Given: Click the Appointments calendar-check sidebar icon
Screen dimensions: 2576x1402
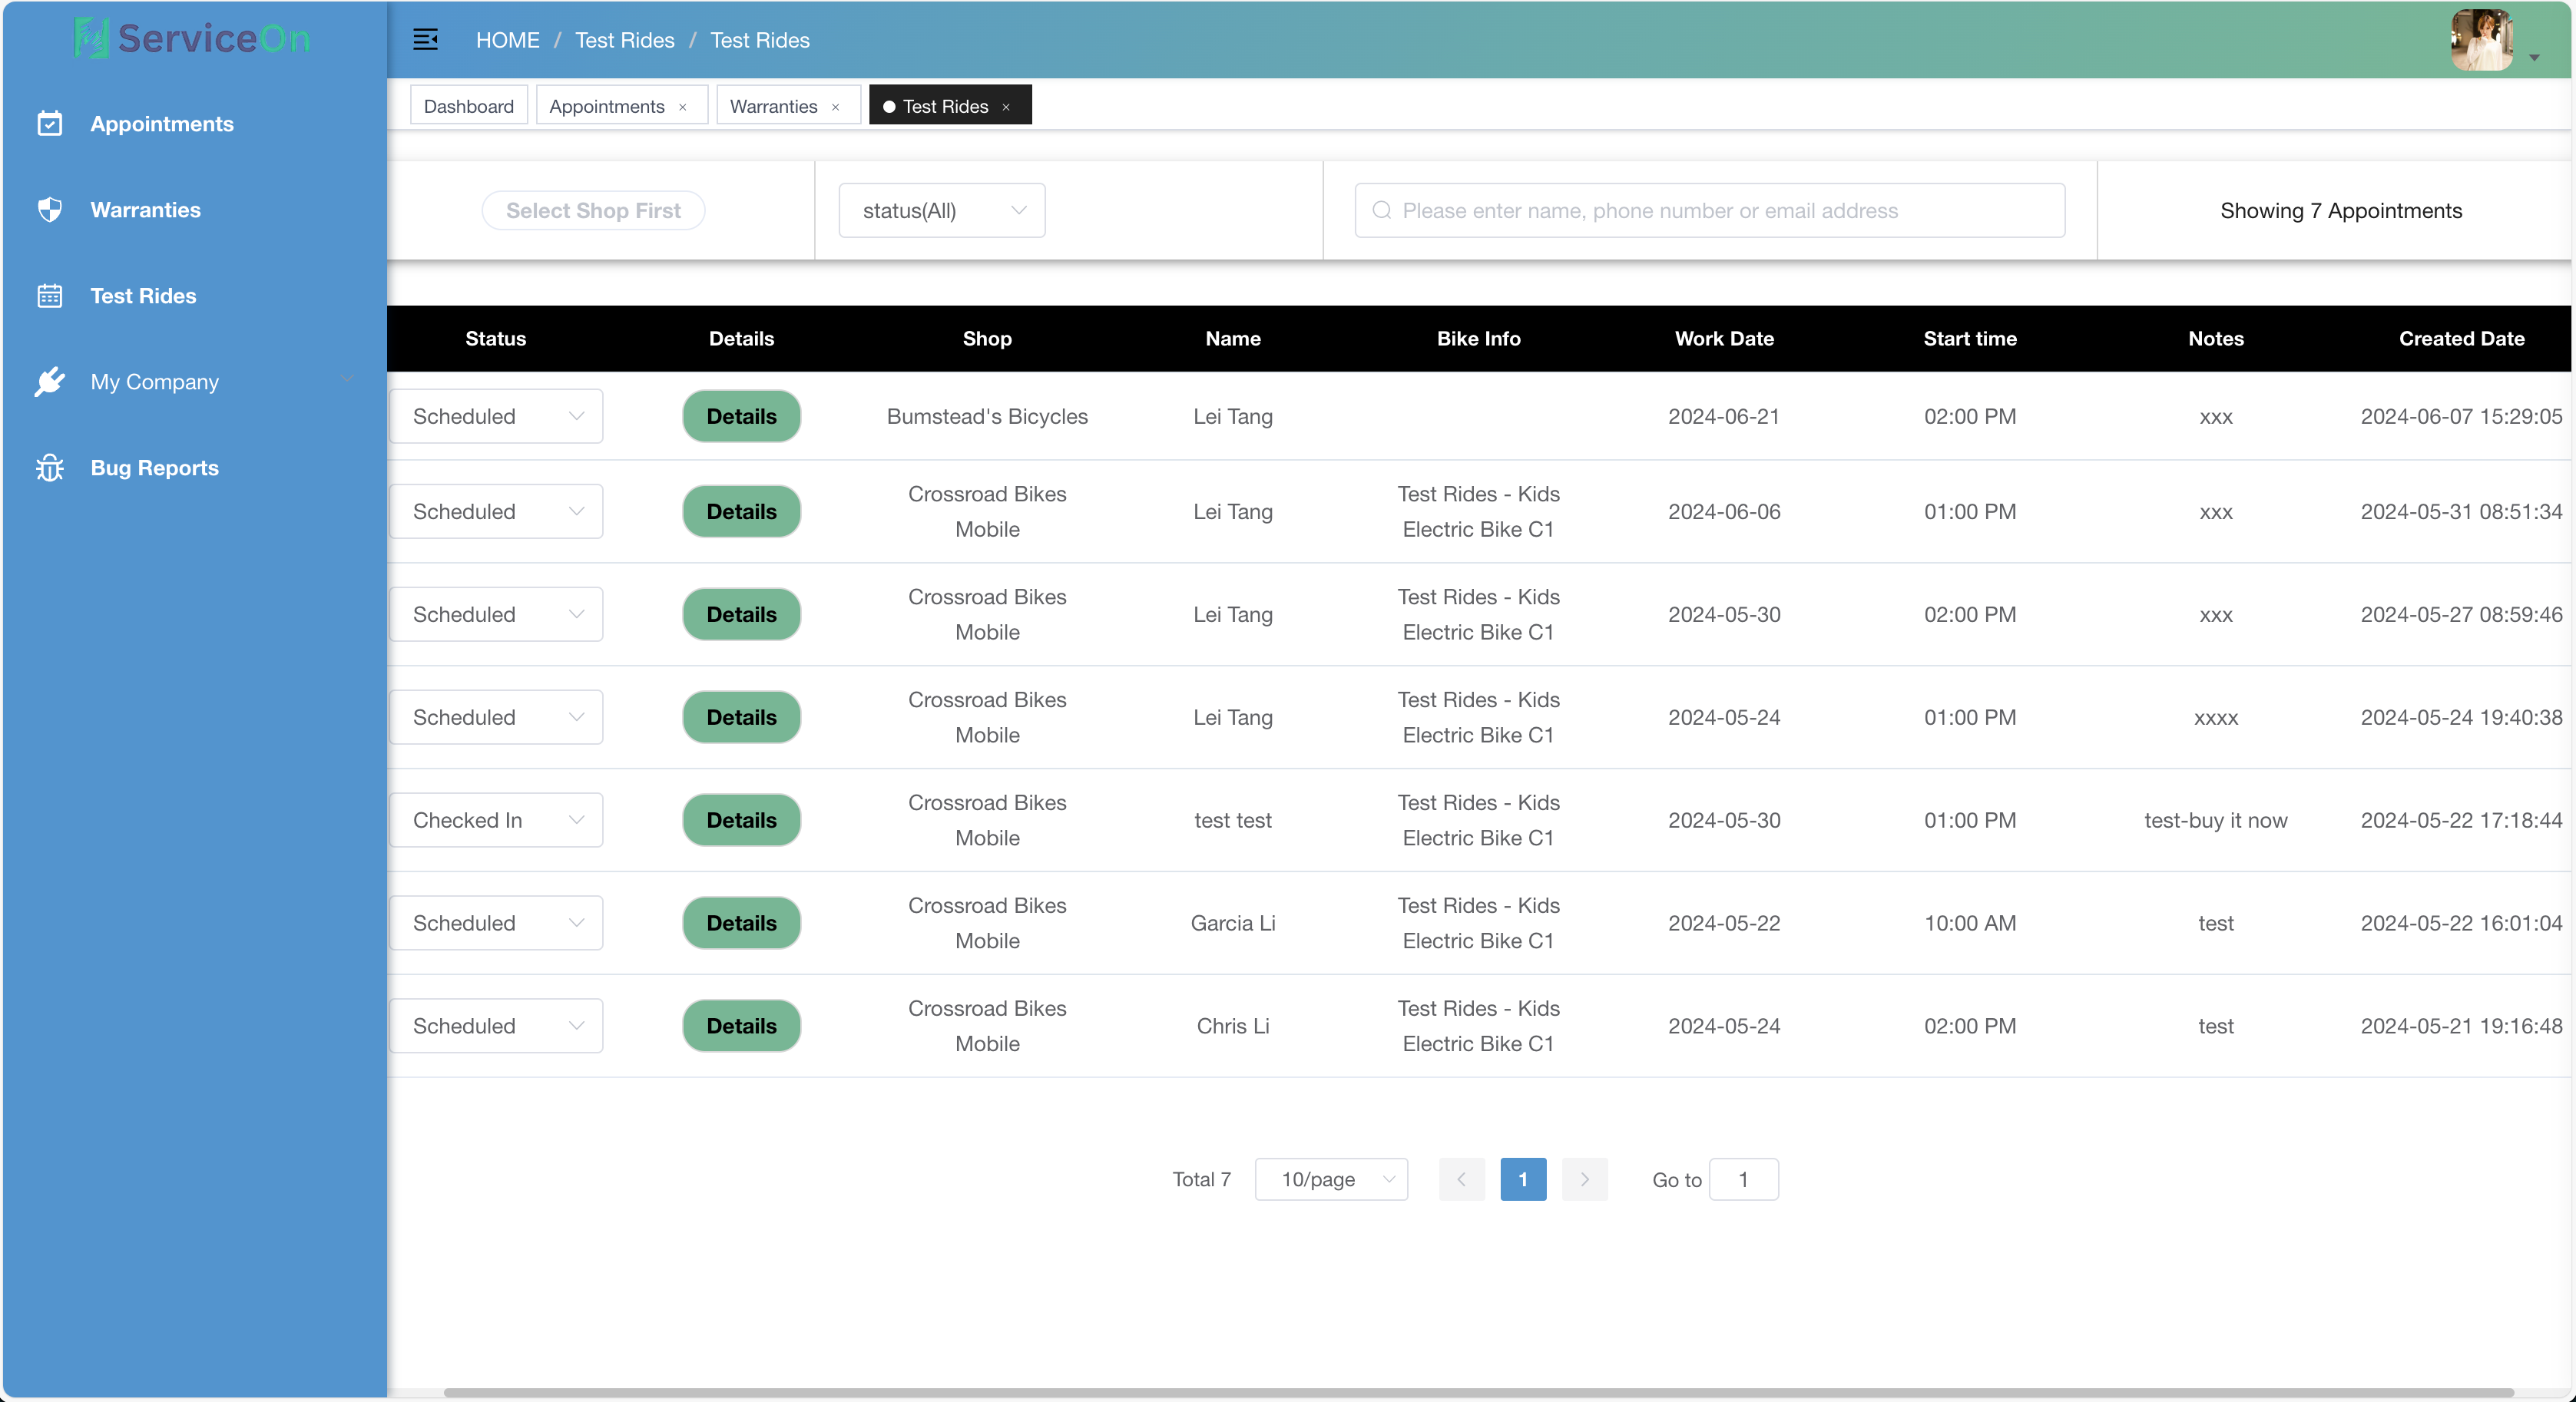Looking at the screenshot, I should click(49, 124).
